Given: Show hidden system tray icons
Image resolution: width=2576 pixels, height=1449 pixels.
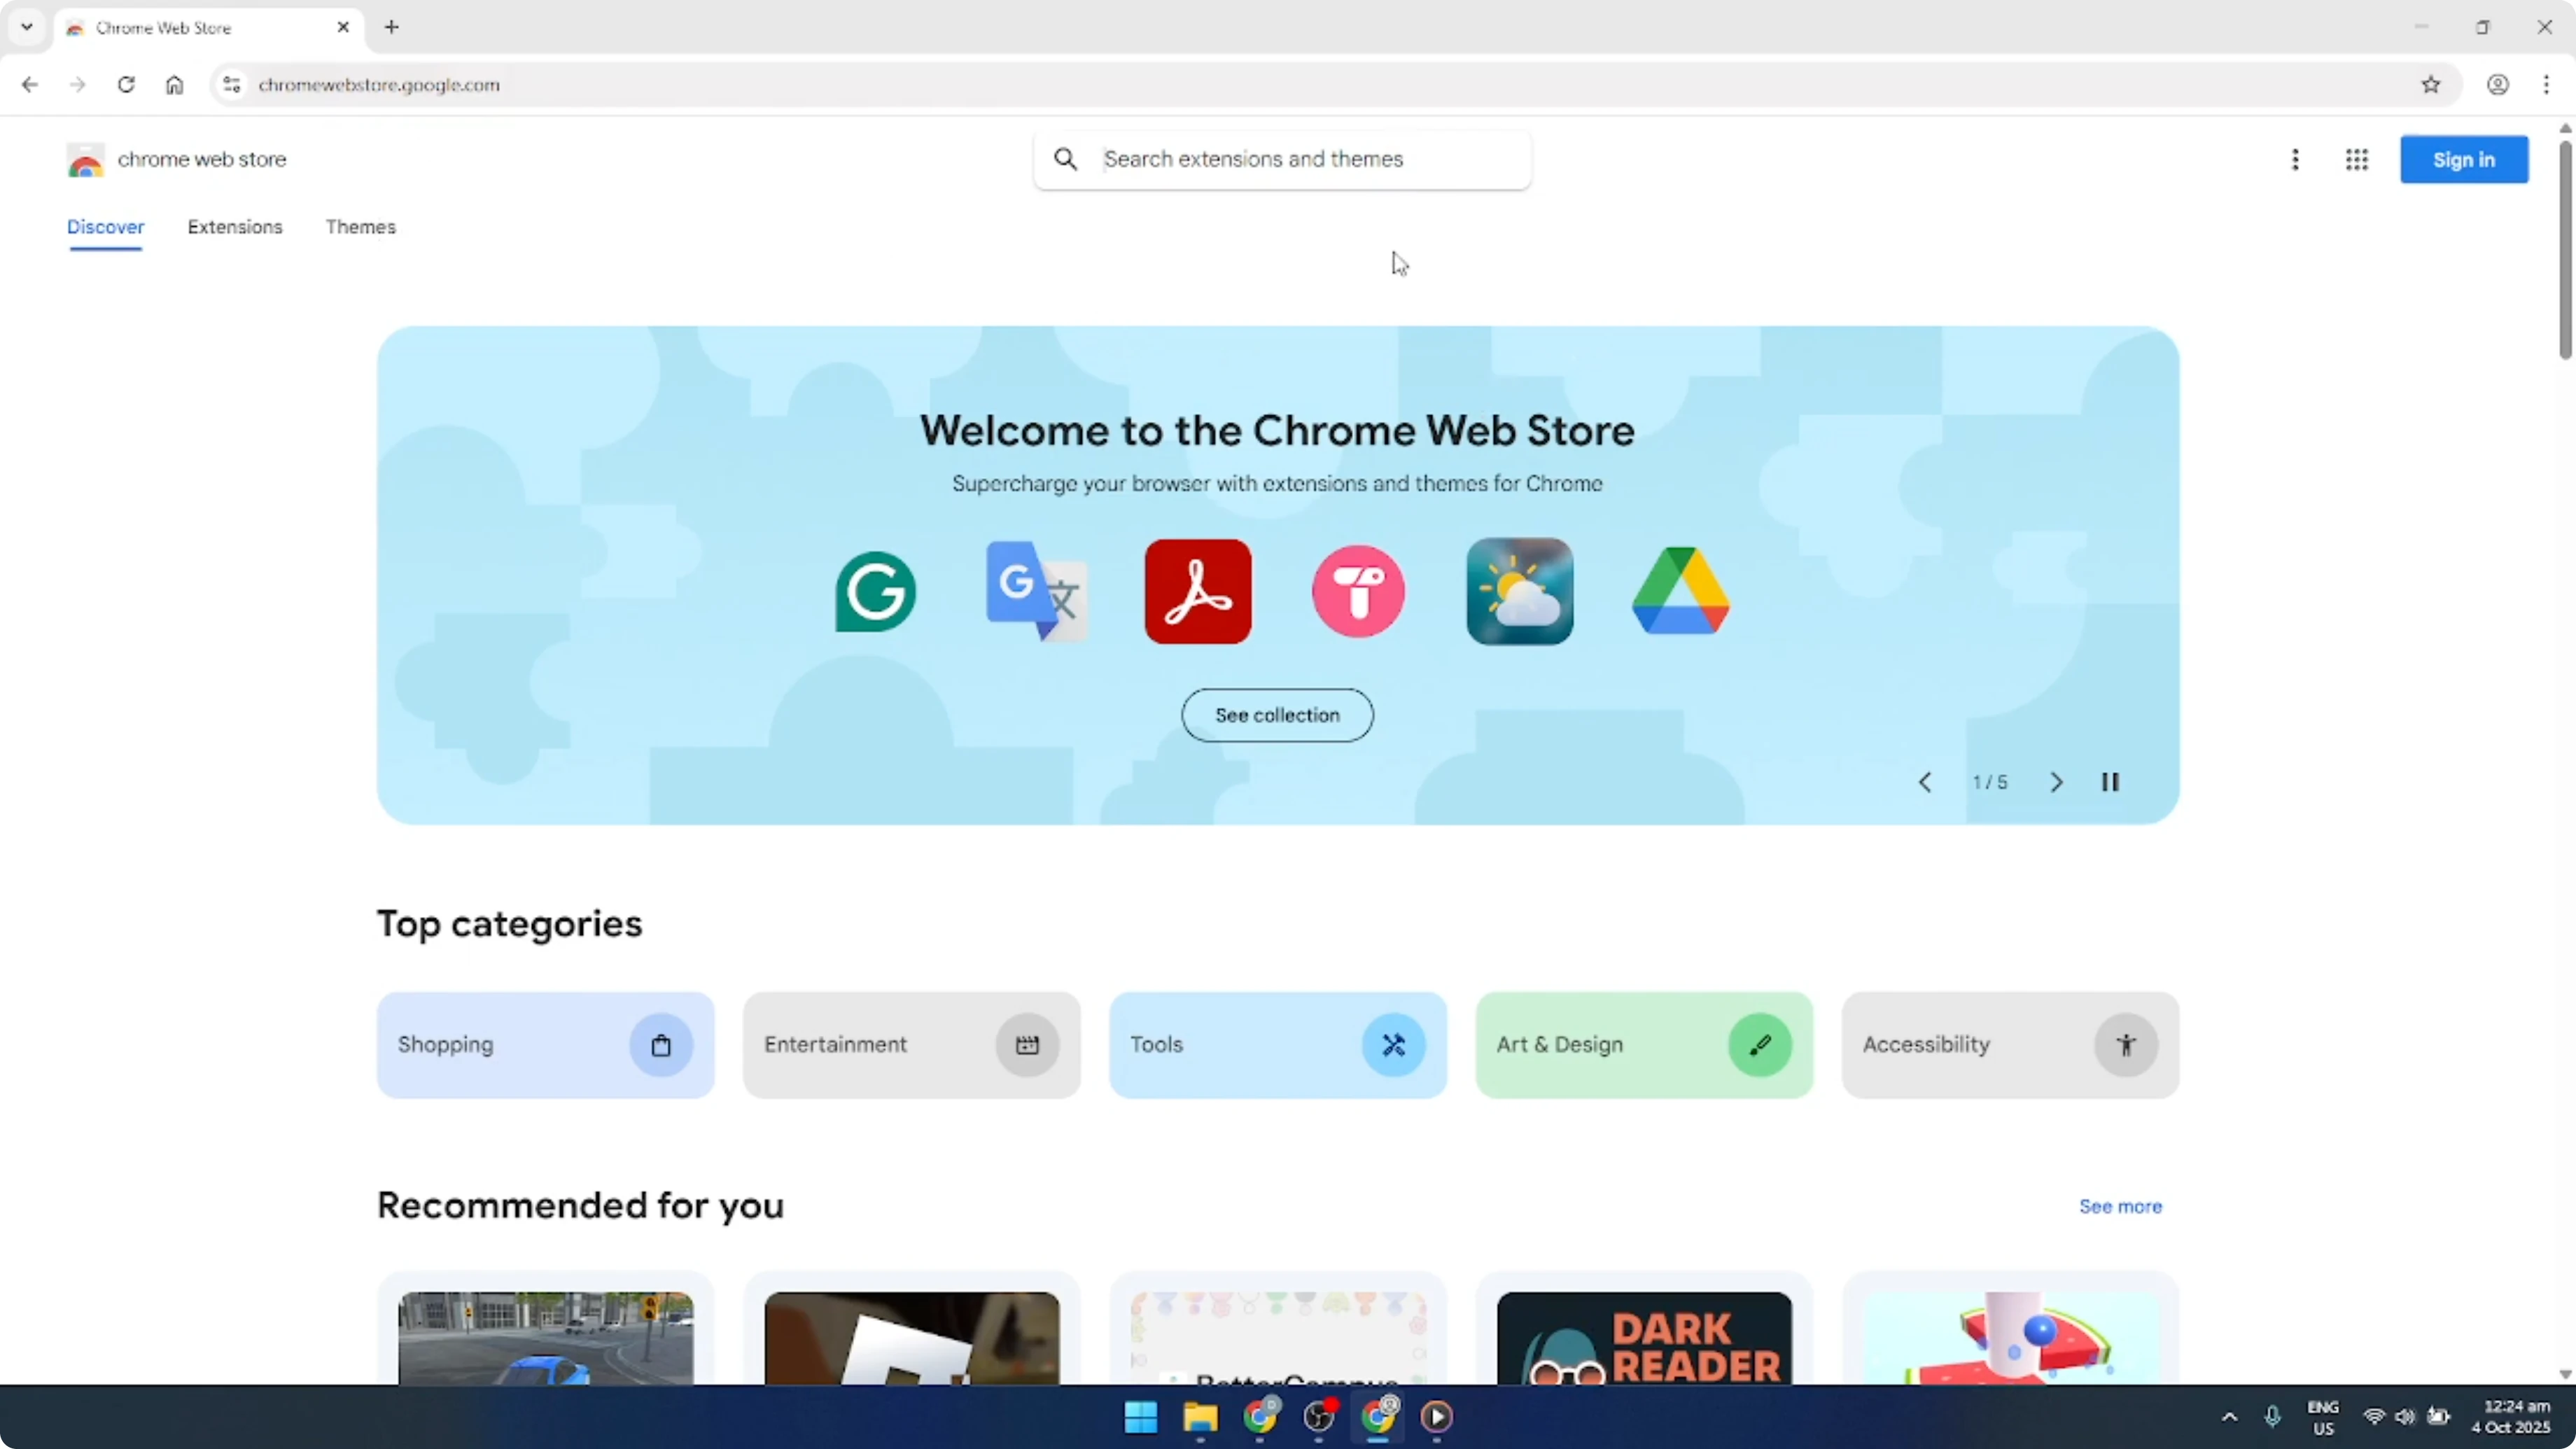Looking at the screenshot, I should (x=2229, y=1417).
